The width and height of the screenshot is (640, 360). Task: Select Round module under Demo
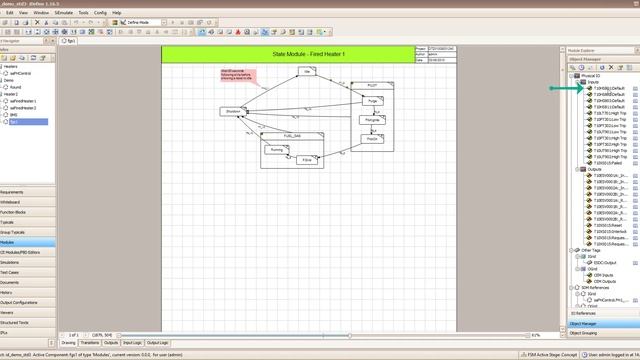(16, 87)
